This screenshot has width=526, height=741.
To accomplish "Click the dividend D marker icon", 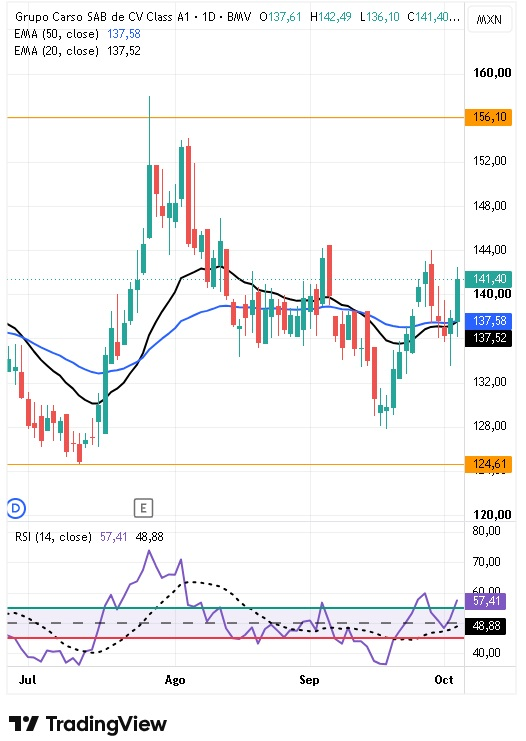I will coord(16,508).
